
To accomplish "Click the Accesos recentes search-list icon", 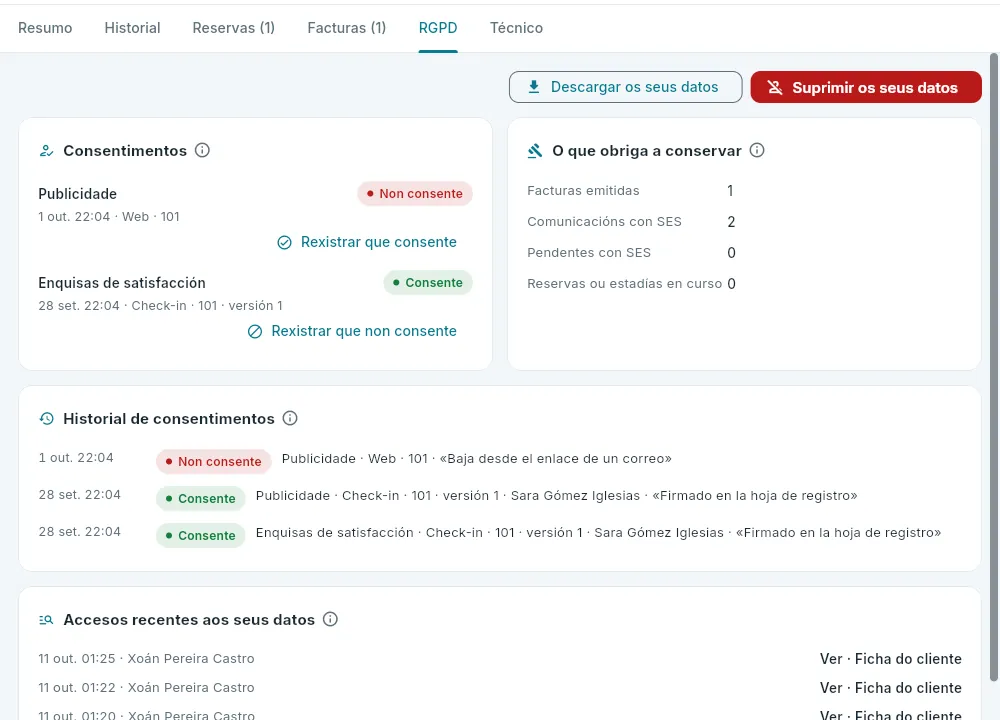I will pos(46,620).
